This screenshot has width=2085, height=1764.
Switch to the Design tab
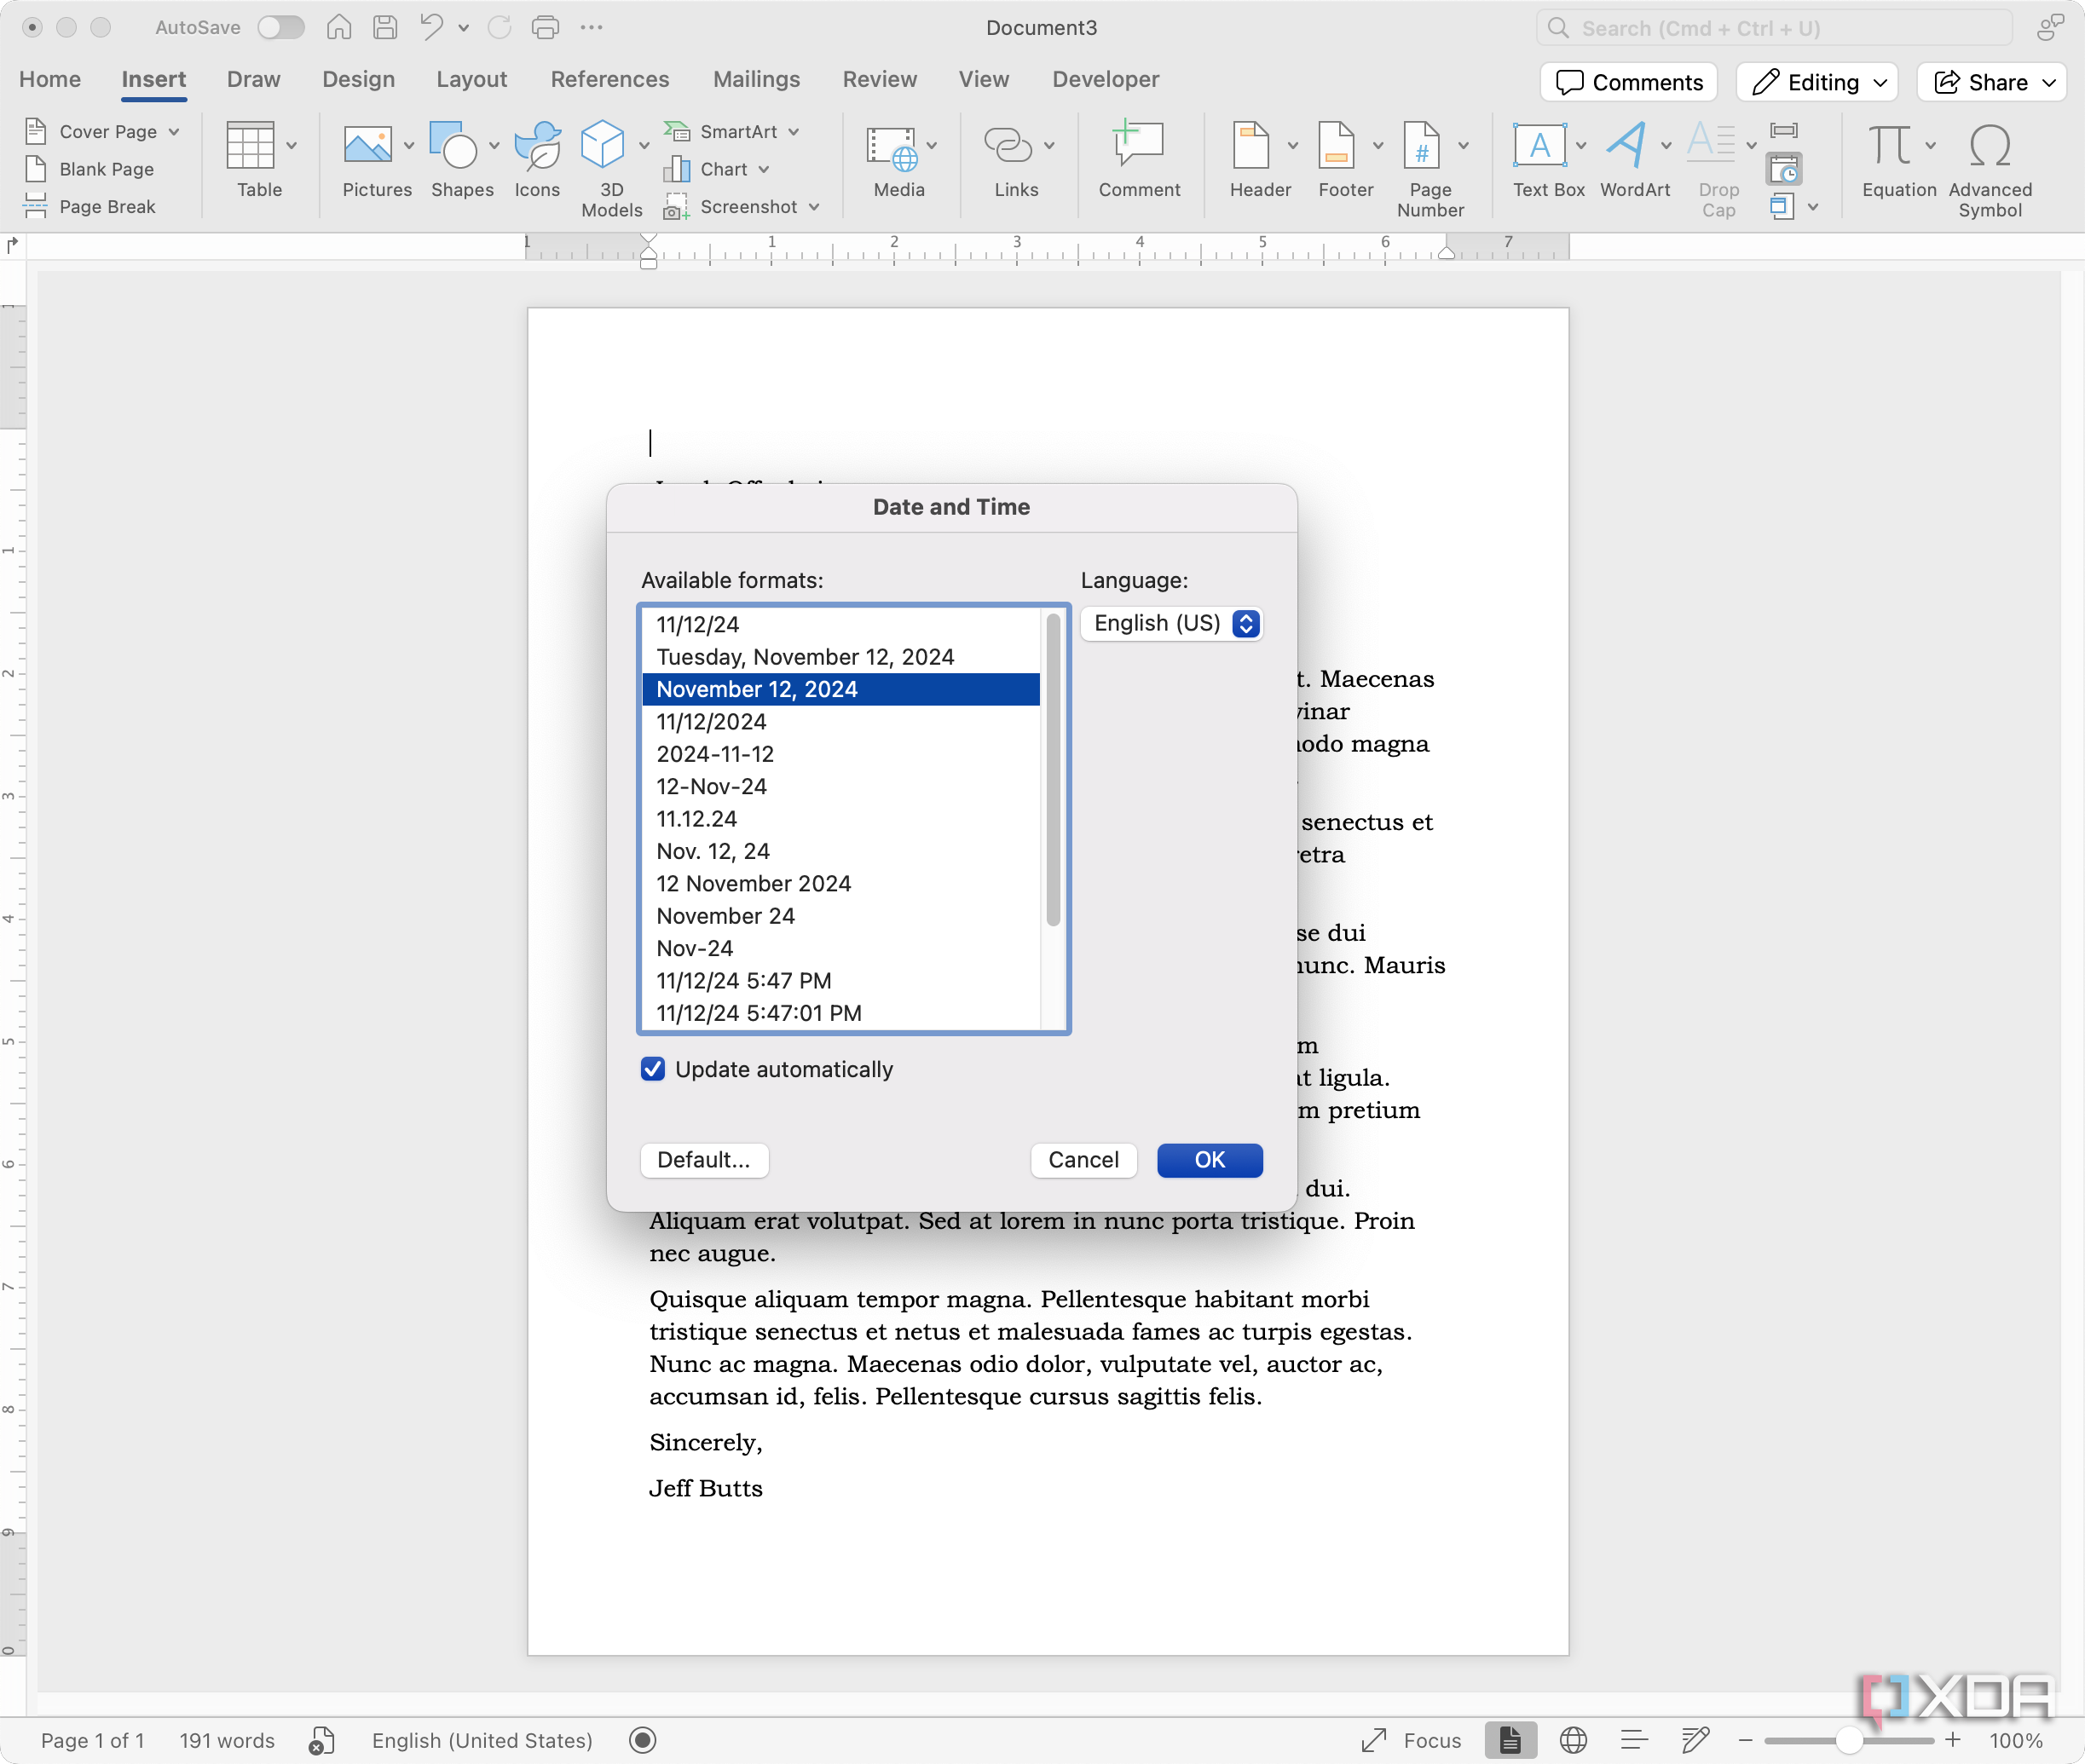[x=359, y=79]
